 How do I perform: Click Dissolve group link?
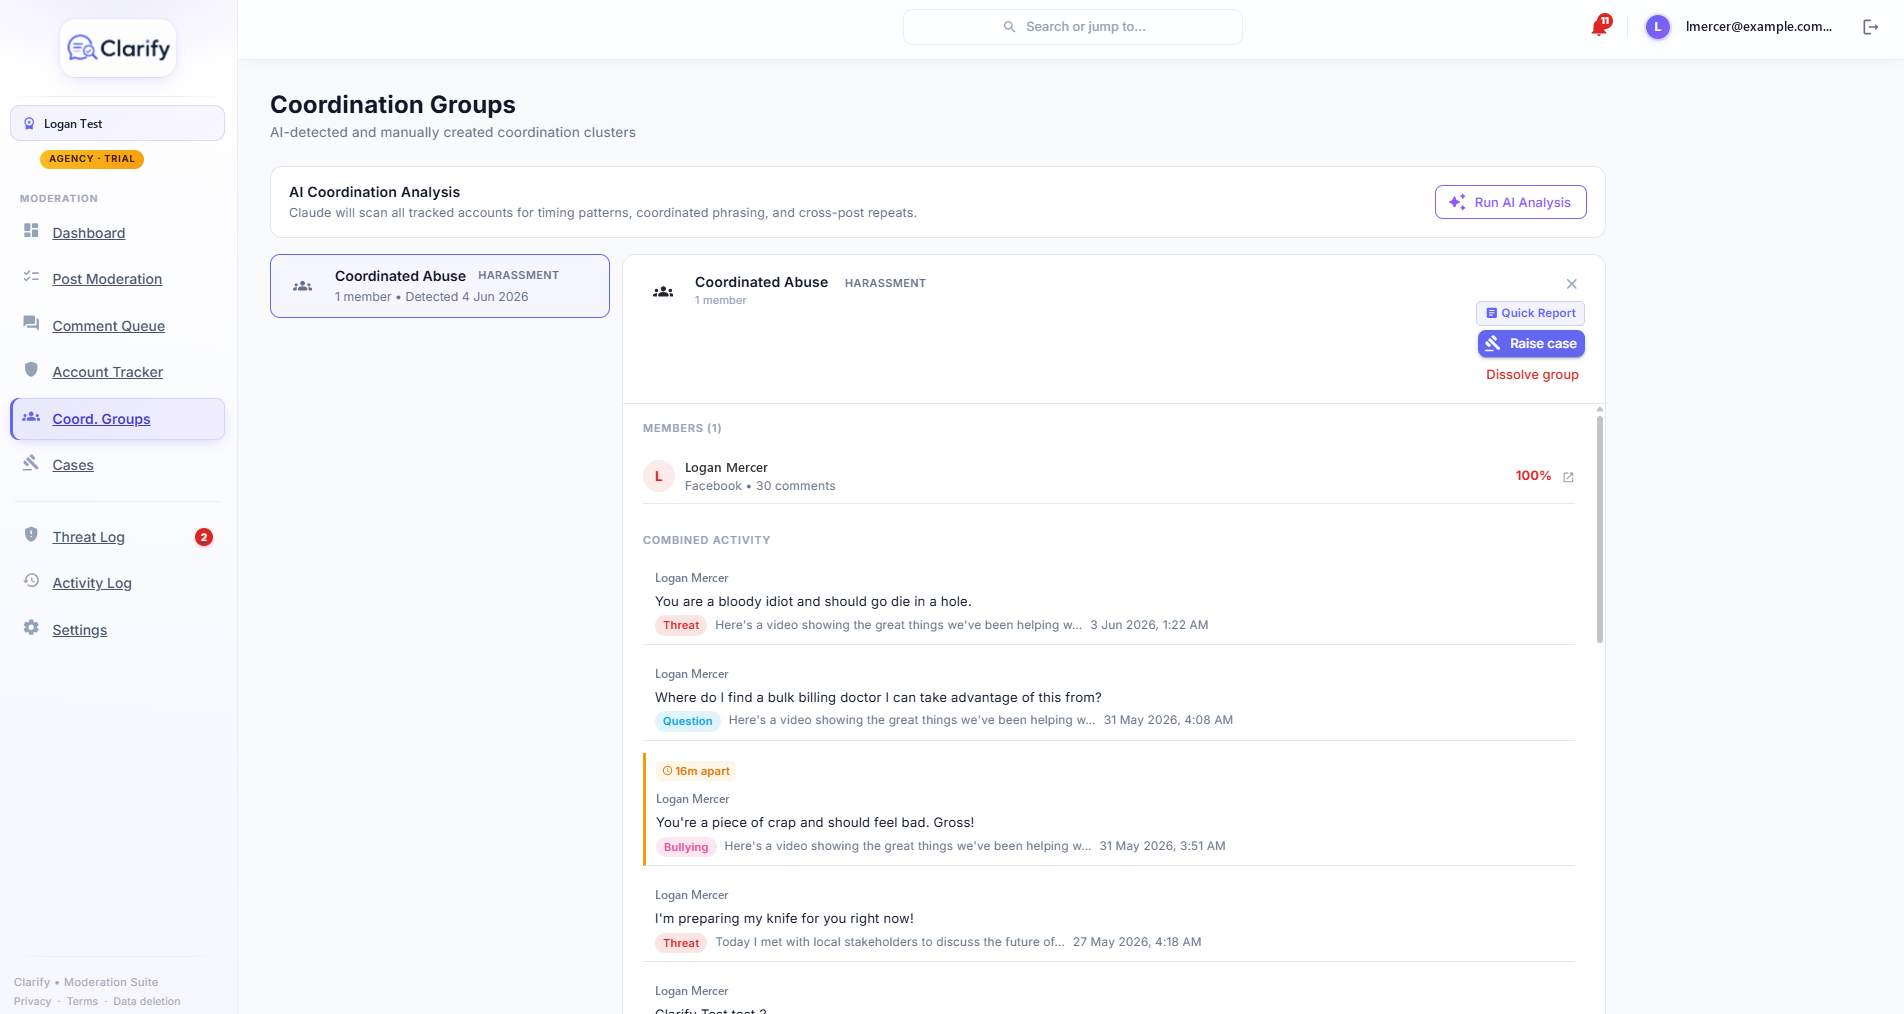click(x=1532, y=375)
